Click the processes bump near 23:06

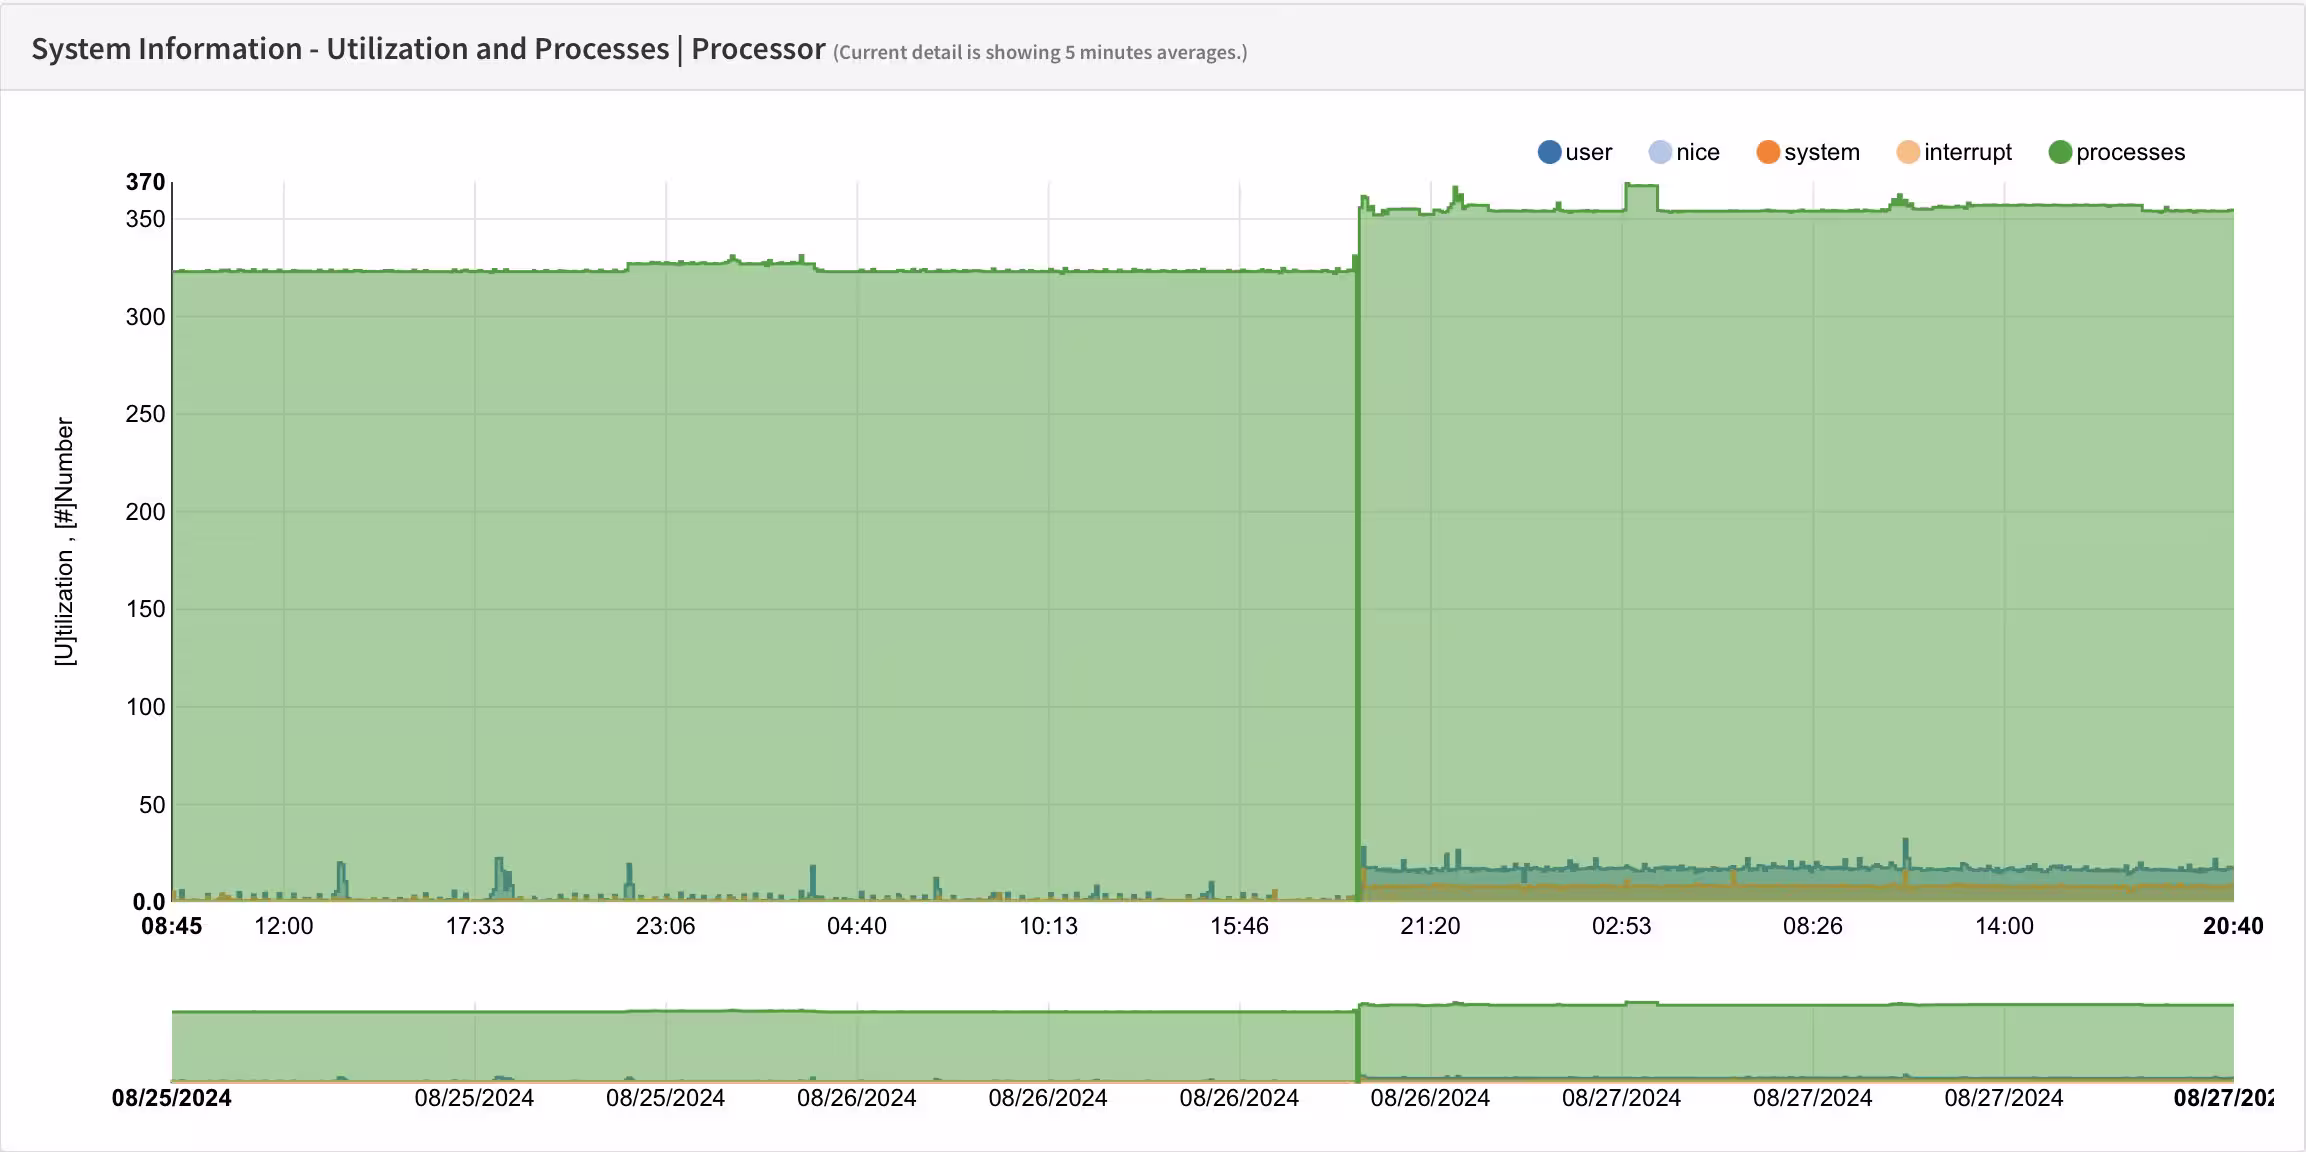click(720, 262)
